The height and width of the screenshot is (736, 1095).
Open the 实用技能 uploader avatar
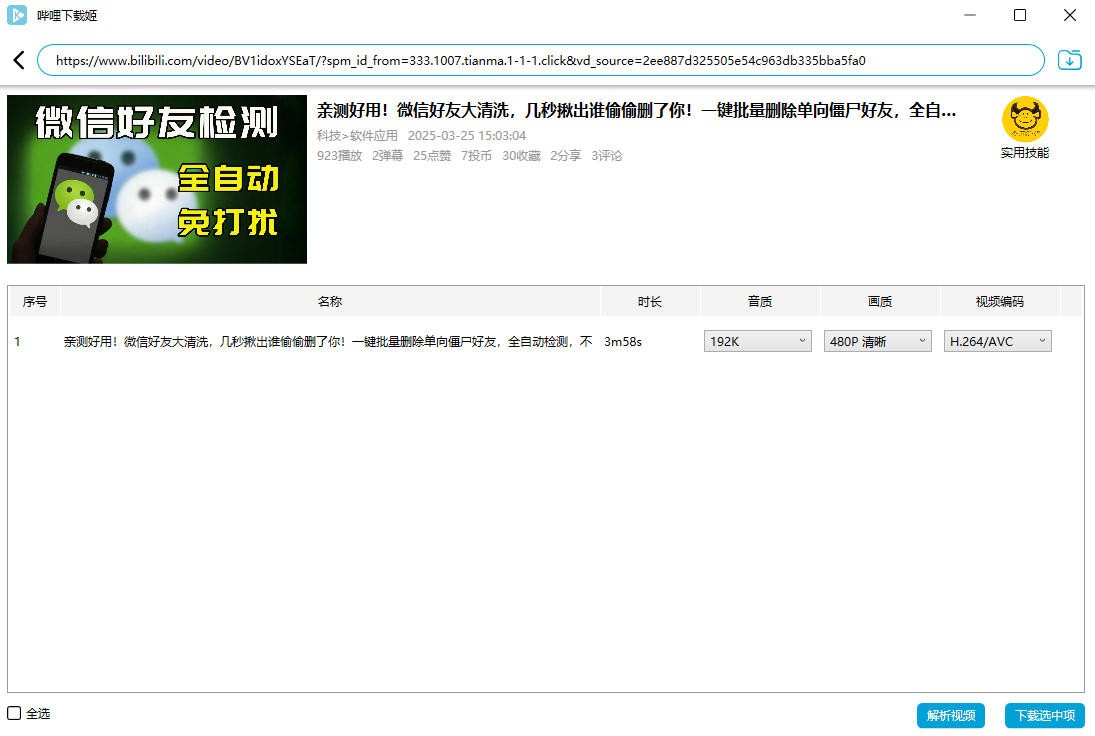(1024, 119)
